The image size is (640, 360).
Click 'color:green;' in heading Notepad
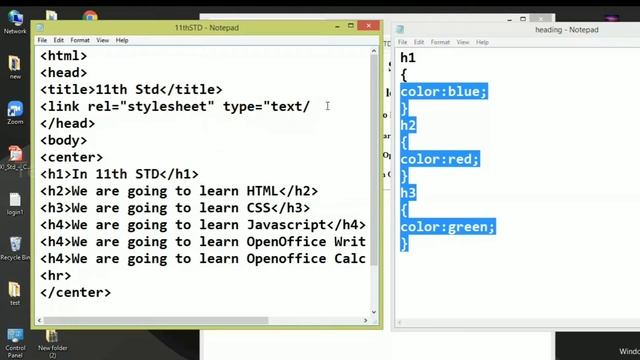click(448, 227)
